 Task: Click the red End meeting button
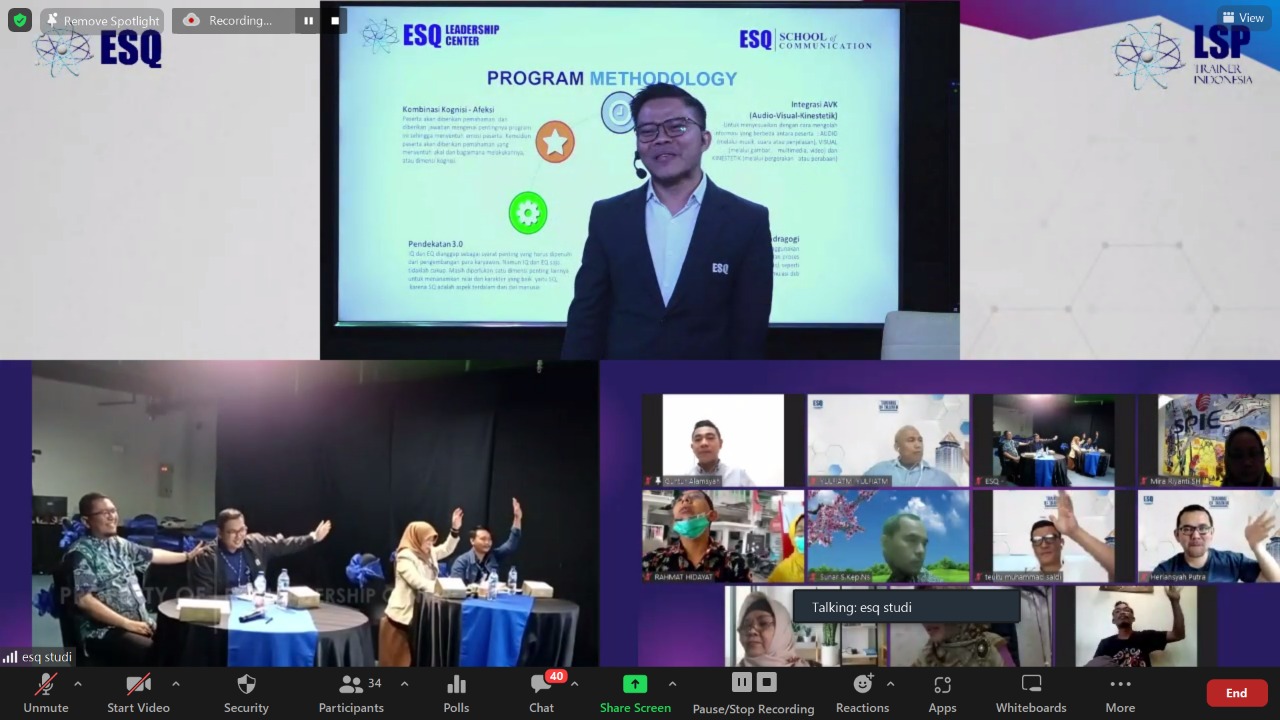pyautogui.click(x=1236, y=693)
